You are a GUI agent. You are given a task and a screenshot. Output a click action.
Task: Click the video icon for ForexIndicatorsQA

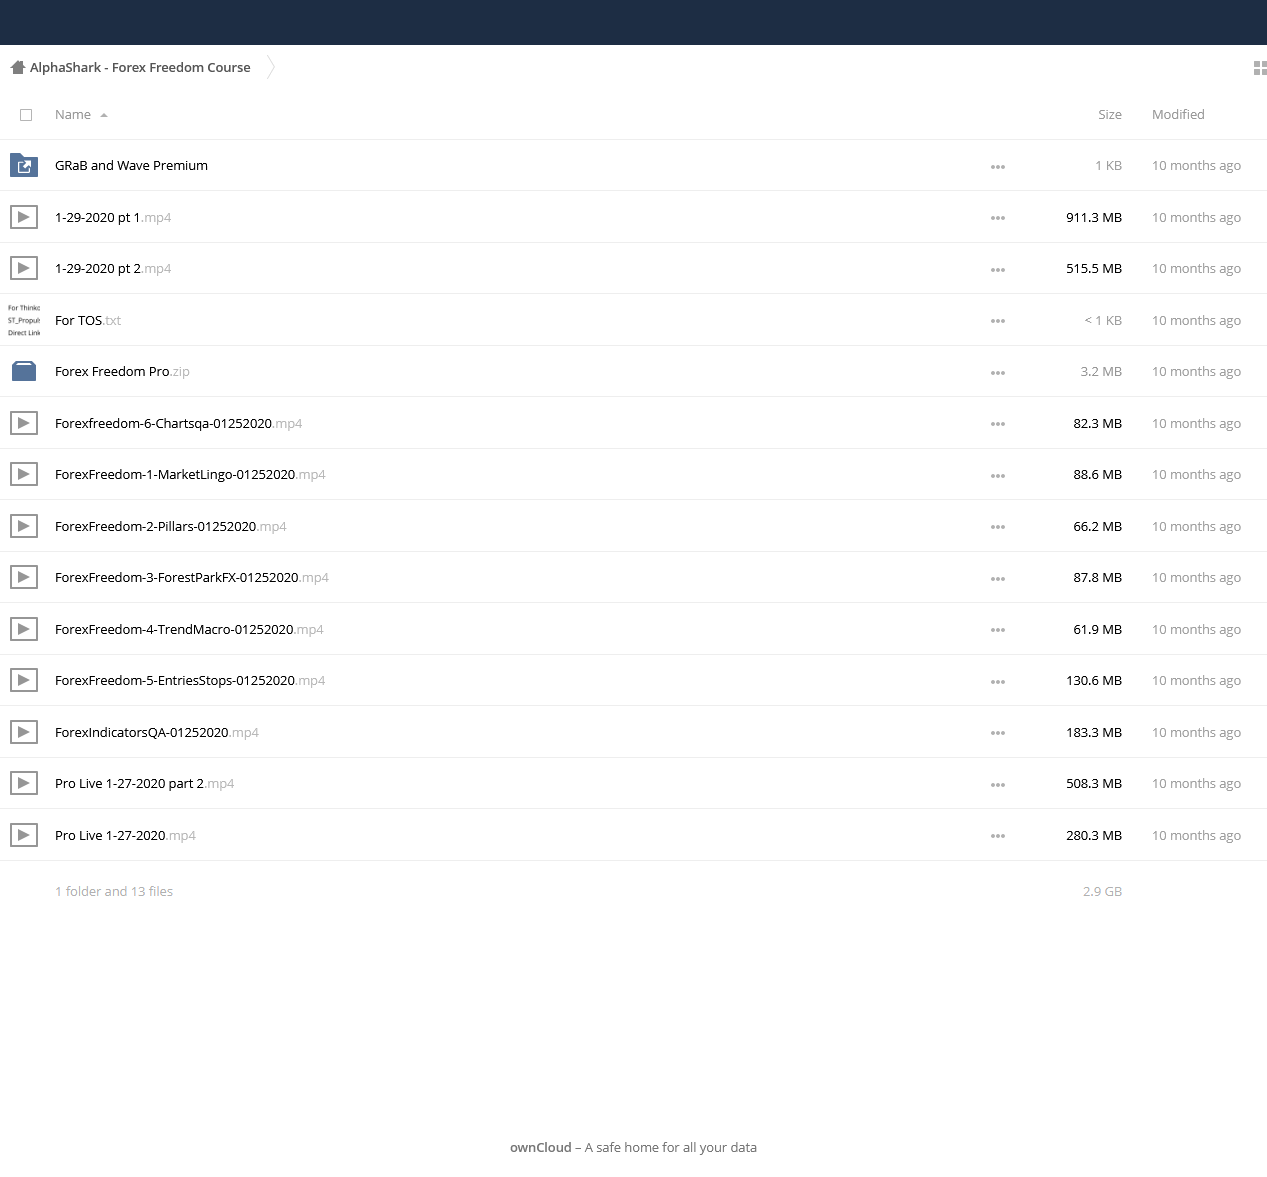tap(24, 732)
